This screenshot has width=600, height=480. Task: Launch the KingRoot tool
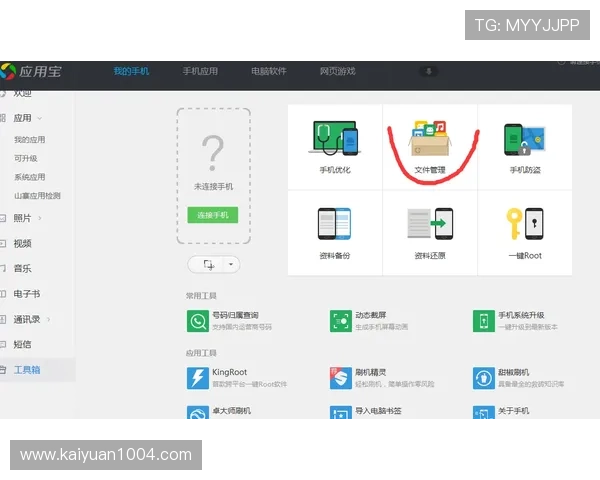[197, 377]
